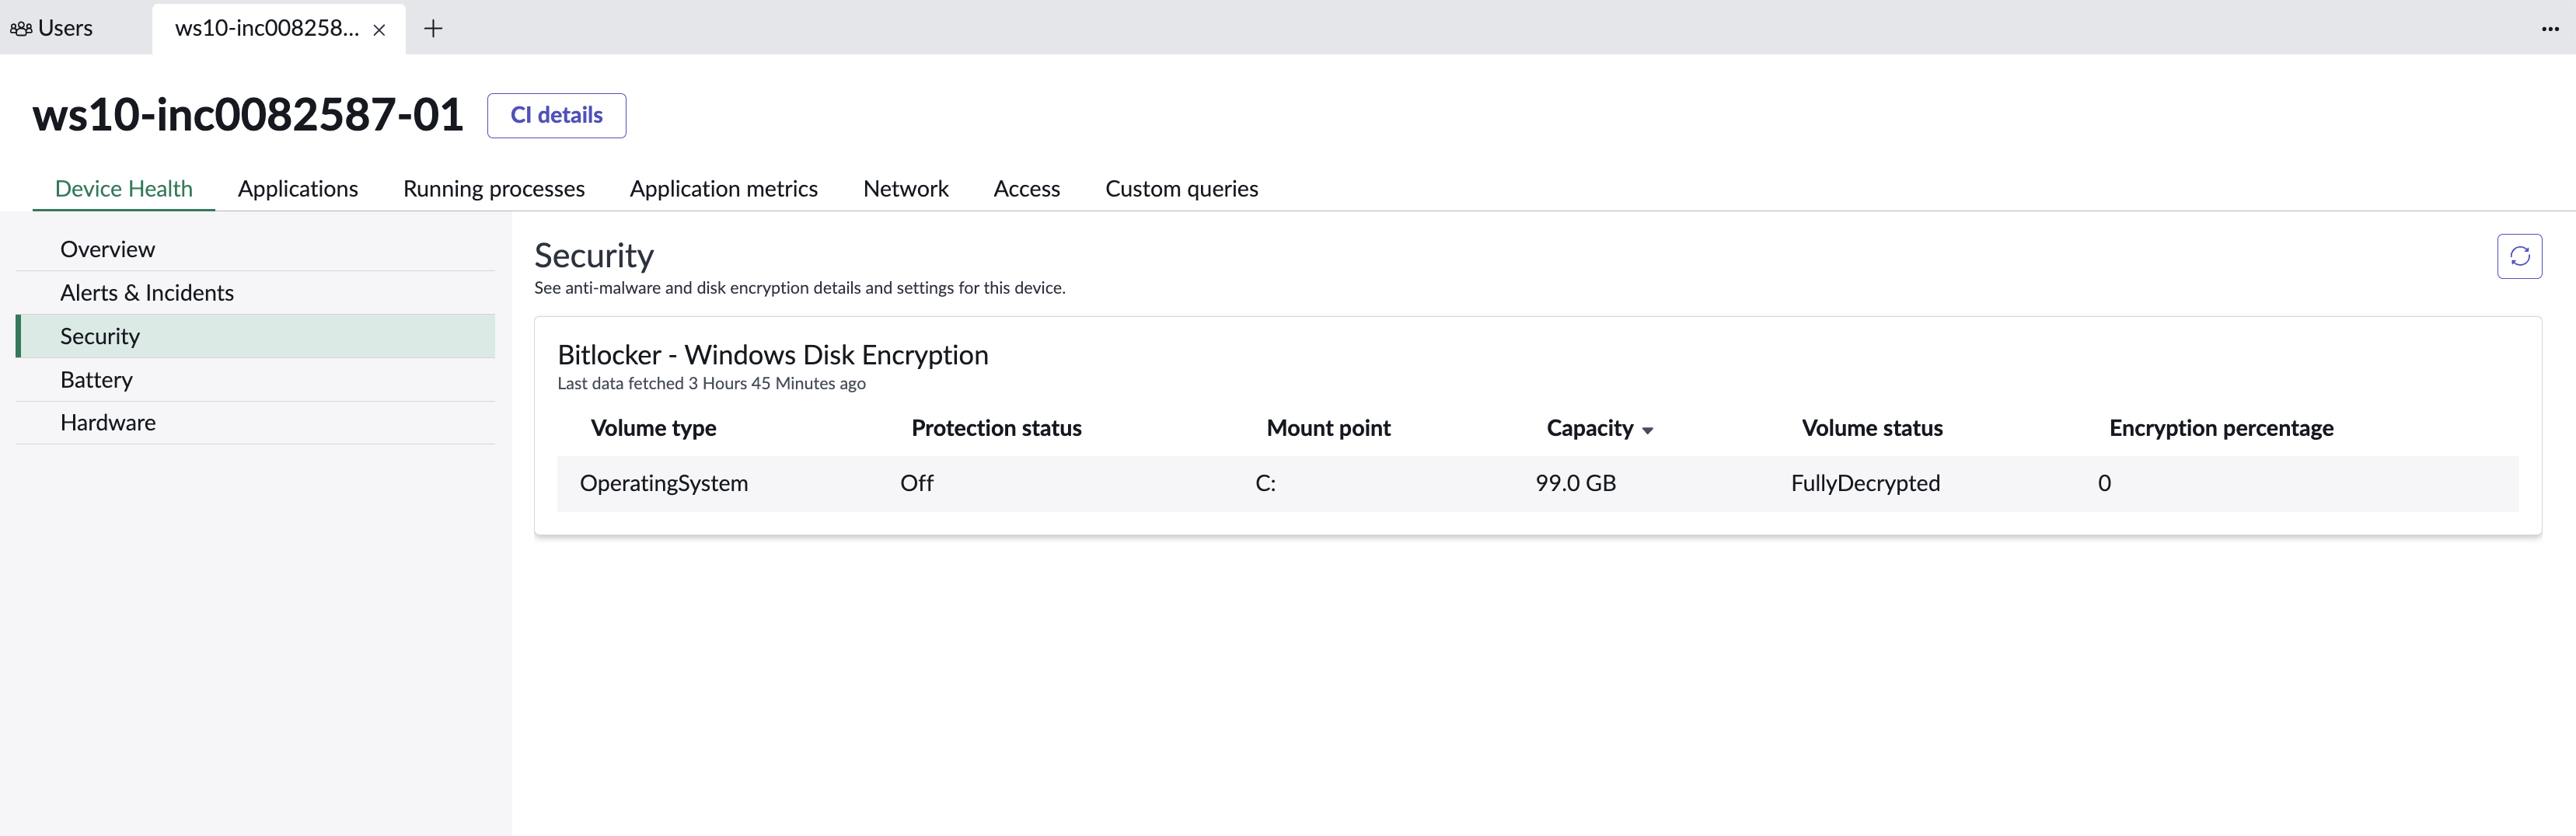Click the refresh Security data icon
Viewport: 2576px width, 836px height.
(x=2519, y=256)
